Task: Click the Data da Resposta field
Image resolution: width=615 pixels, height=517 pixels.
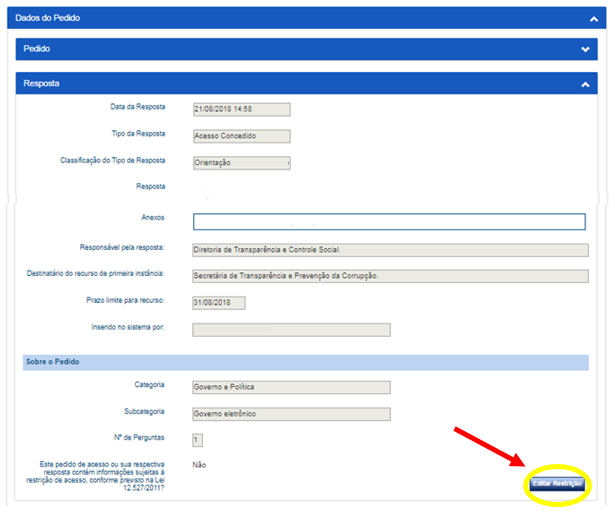Action: 240,109
